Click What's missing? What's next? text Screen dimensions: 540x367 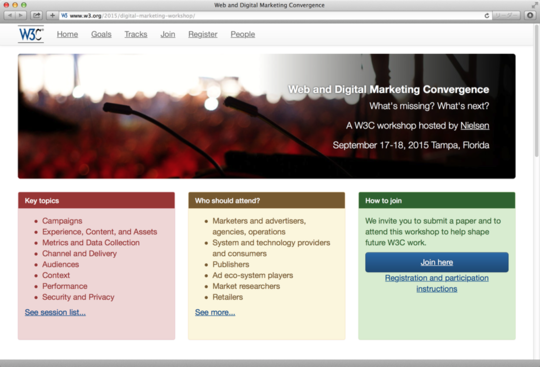point(429,106)
